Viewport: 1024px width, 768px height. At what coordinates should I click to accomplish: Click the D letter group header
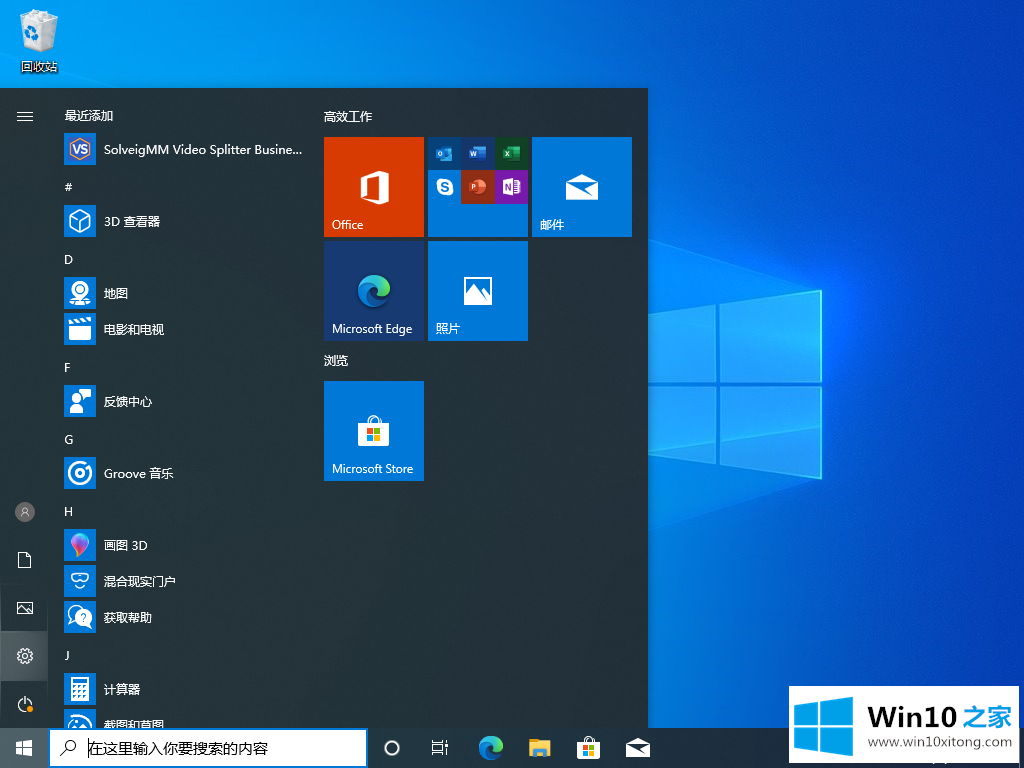[x=68, y=259]
